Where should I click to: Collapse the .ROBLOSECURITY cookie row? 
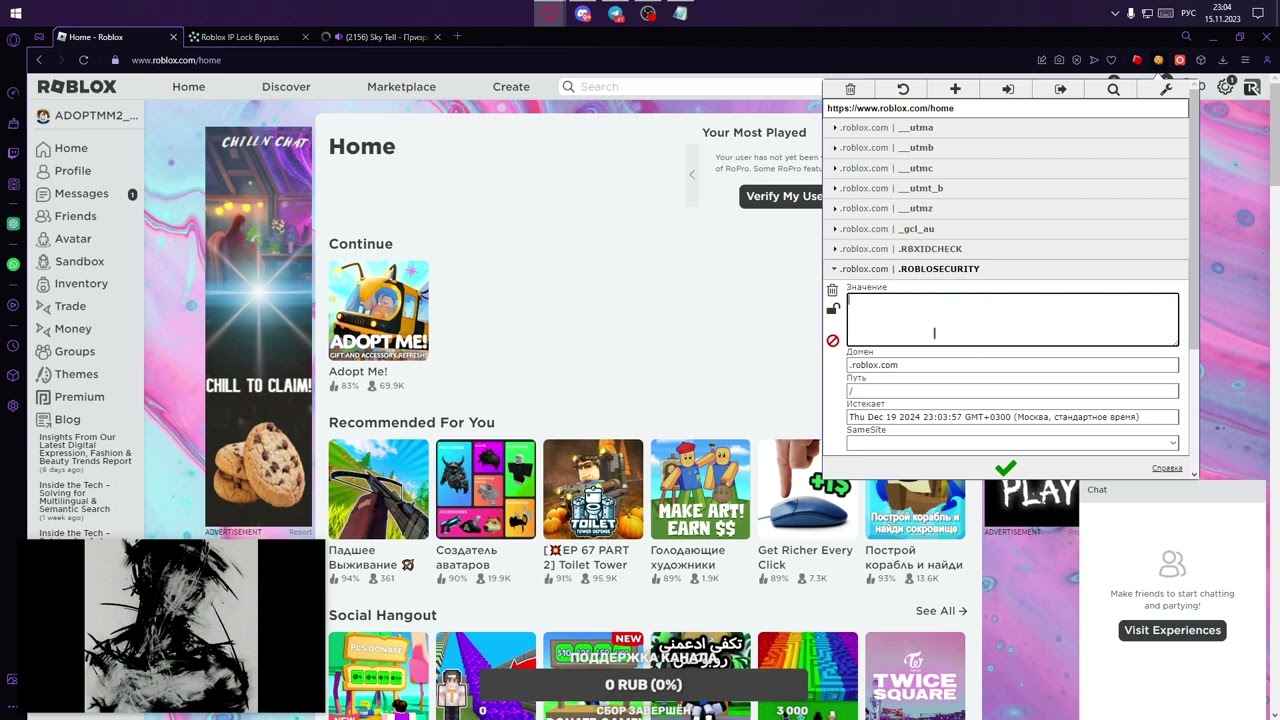coord(1005,269)
